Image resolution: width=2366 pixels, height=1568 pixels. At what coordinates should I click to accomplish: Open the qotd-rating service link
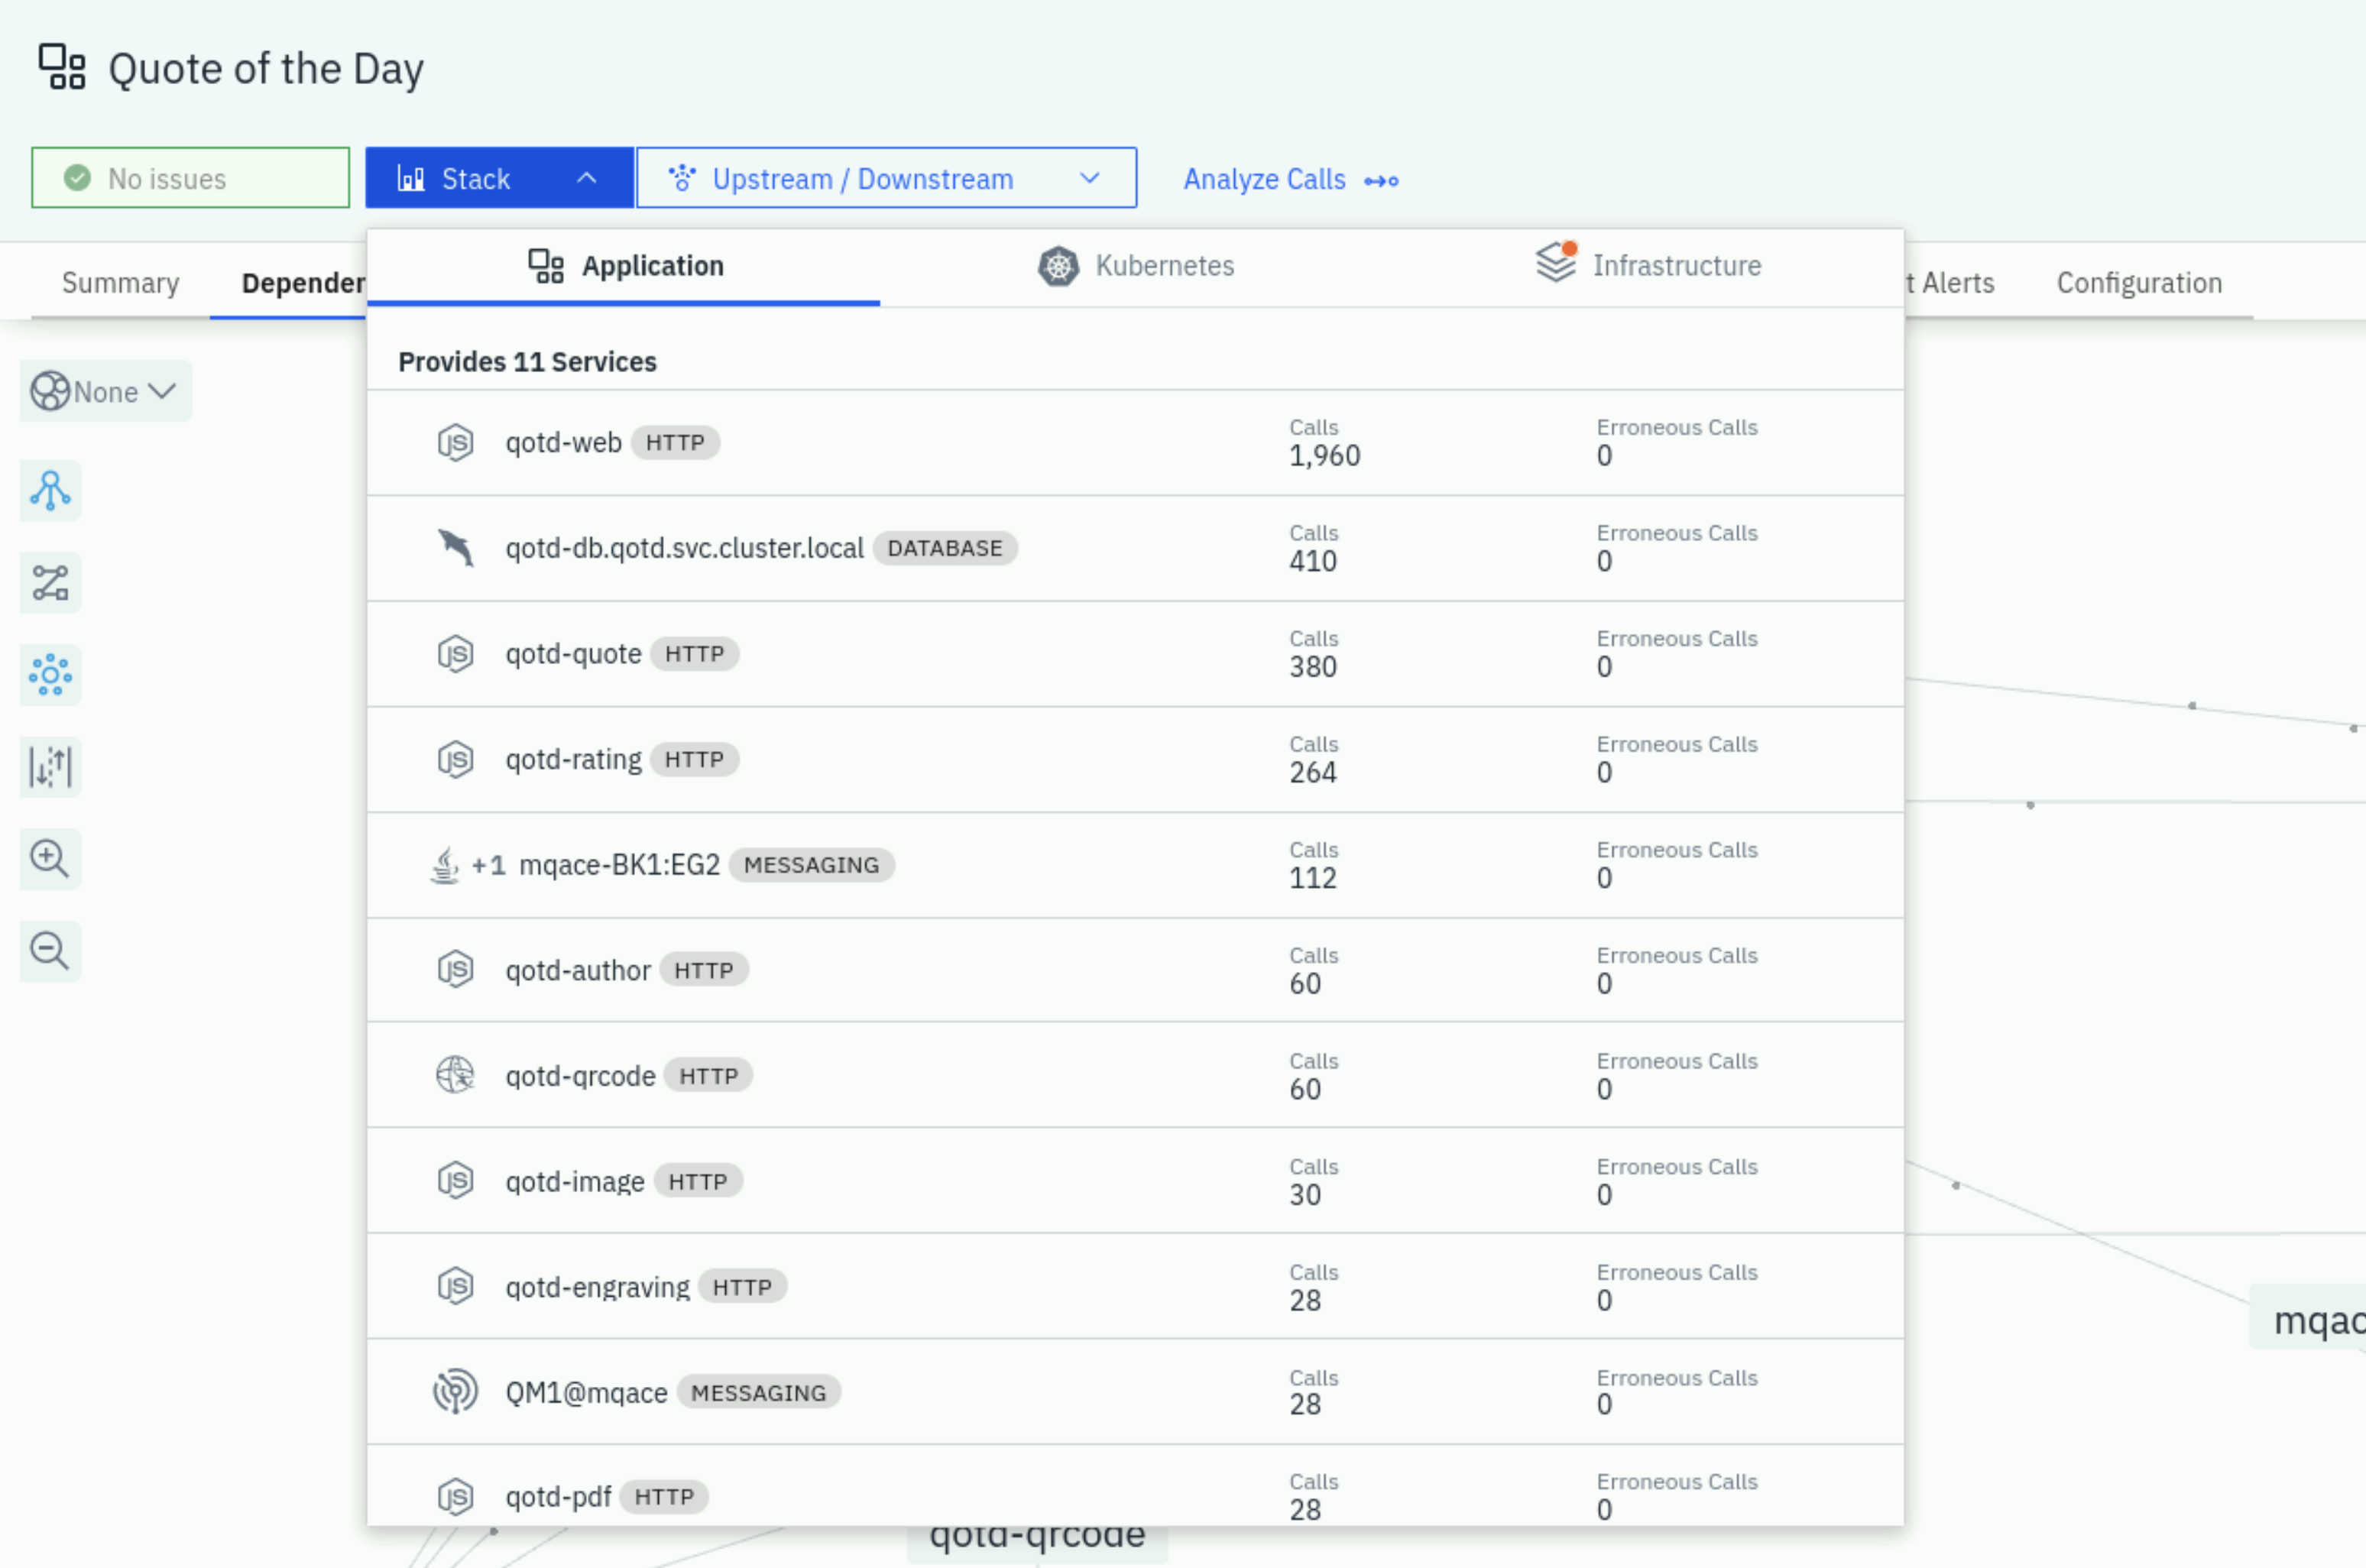click(x=573, y=759)
